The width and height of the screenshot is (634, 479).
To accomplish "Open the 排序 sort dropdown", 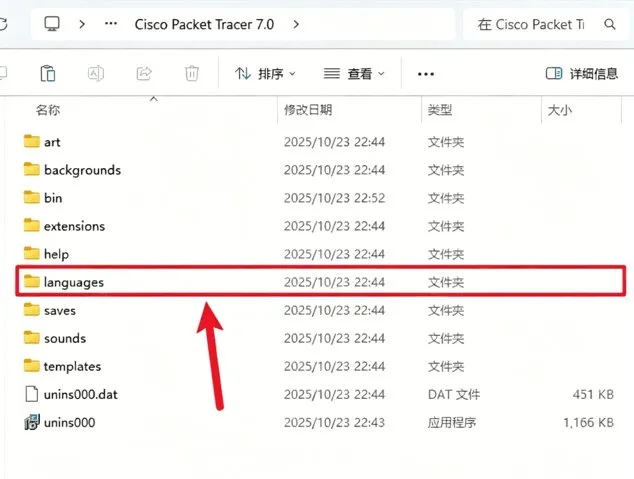I will point(265,74).
